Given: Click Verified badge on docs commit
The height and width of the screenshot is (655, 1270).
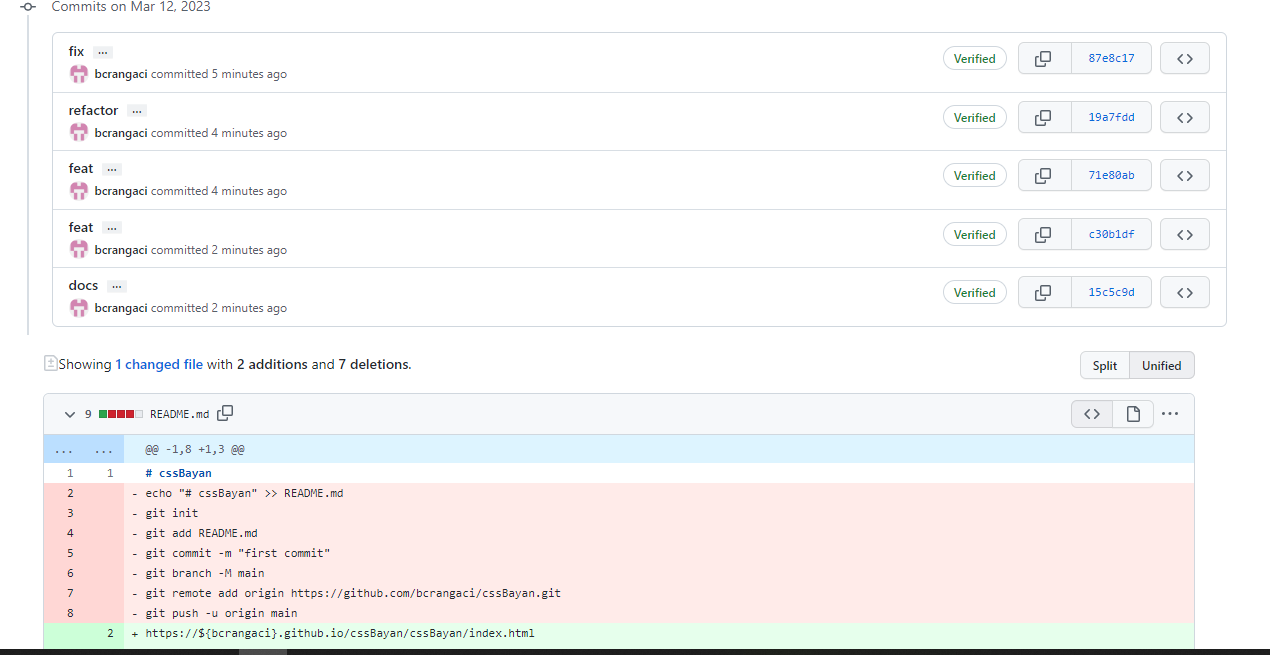Looking at the screenshot, I should pos(974,292).
